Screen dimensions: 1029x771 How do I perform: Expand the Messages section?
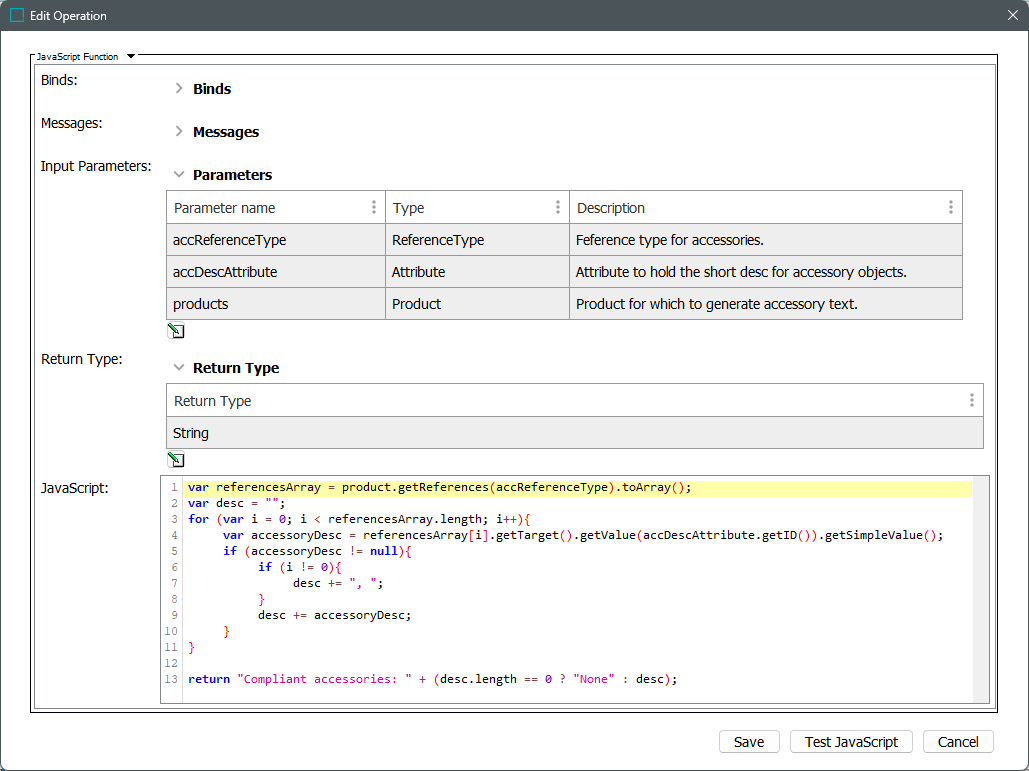click(179, 132)
